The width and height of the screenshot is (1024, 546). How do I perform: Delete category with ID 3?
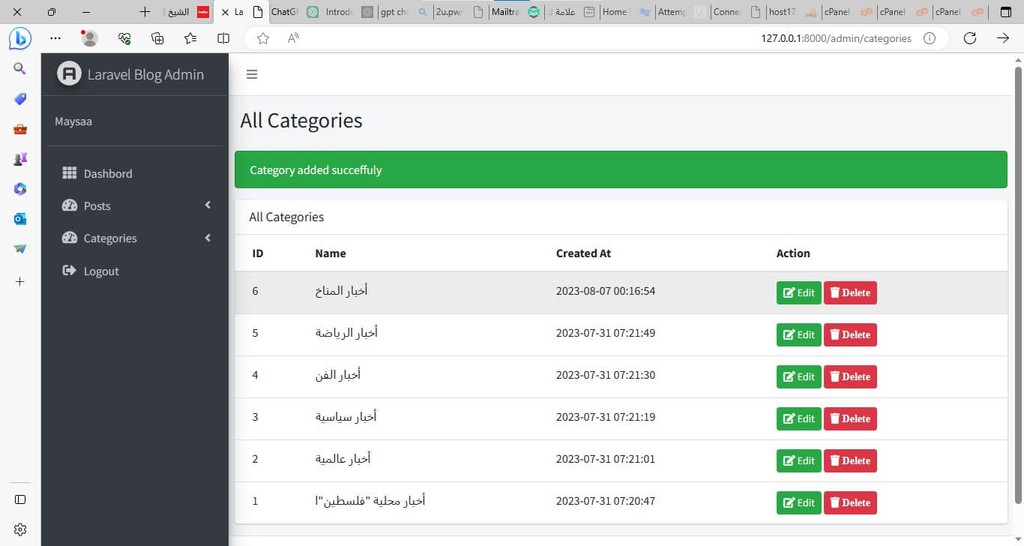pyautogui.click(x=850, y=419)
